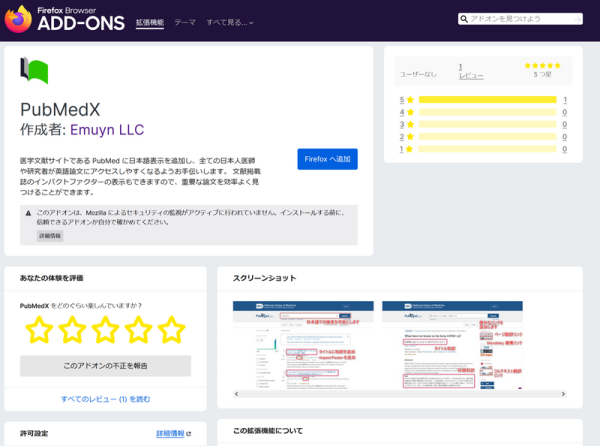The image size is (600, 446).
Task: Open すべてのレビュー (1) を読む link
Action: point(106,399)
